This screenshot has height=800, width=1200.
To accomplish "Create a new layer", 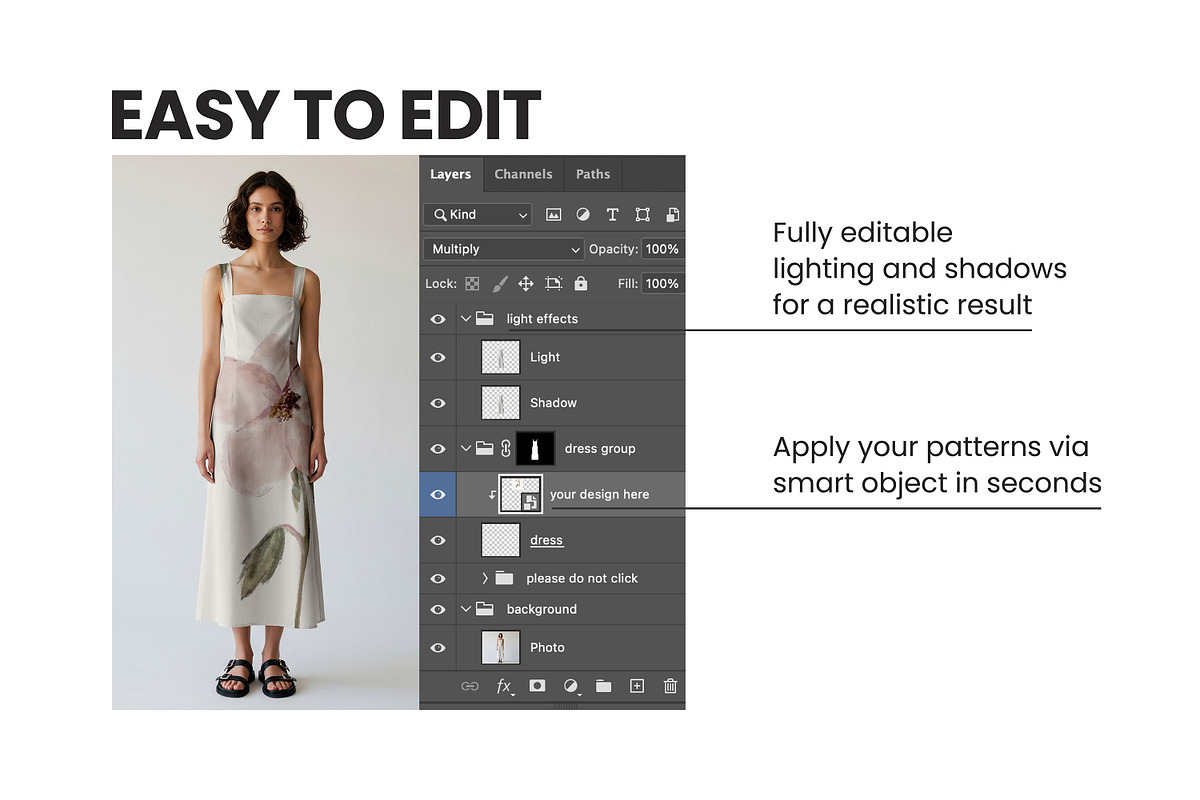I will (x=637, y=686).
